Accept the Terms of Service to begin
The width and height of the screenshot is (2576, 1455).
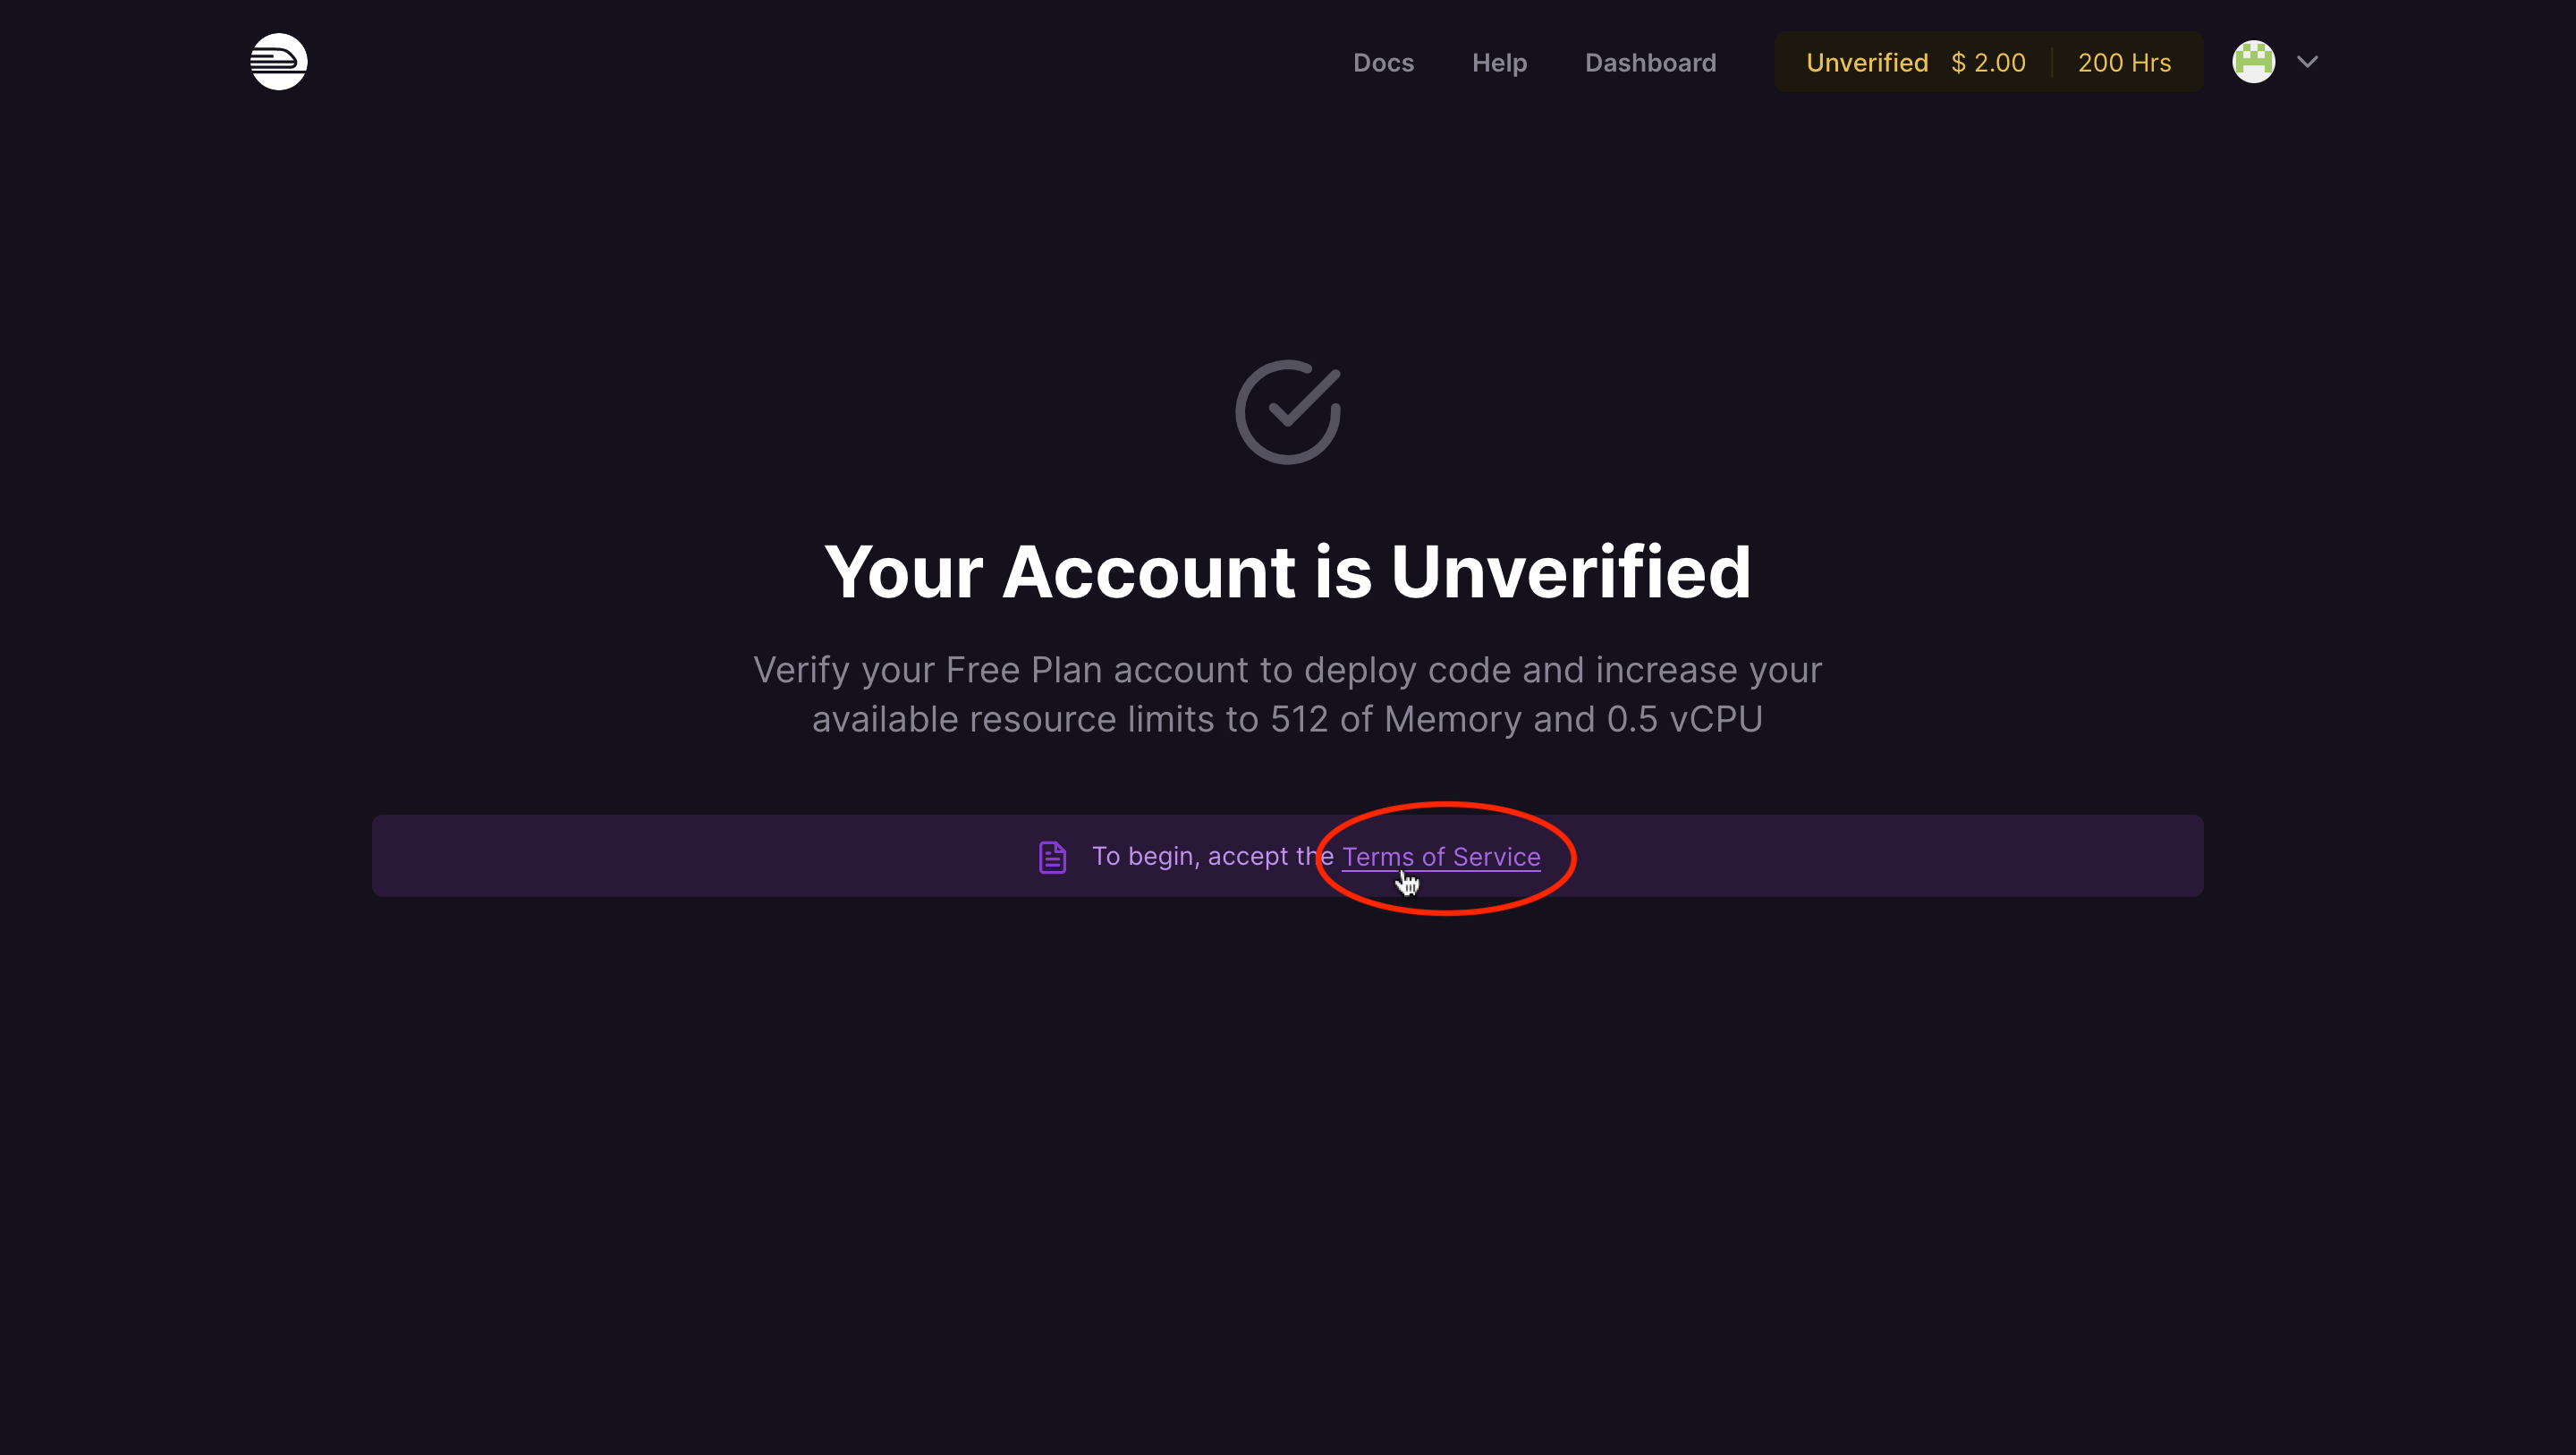(x=1440, y=856)
